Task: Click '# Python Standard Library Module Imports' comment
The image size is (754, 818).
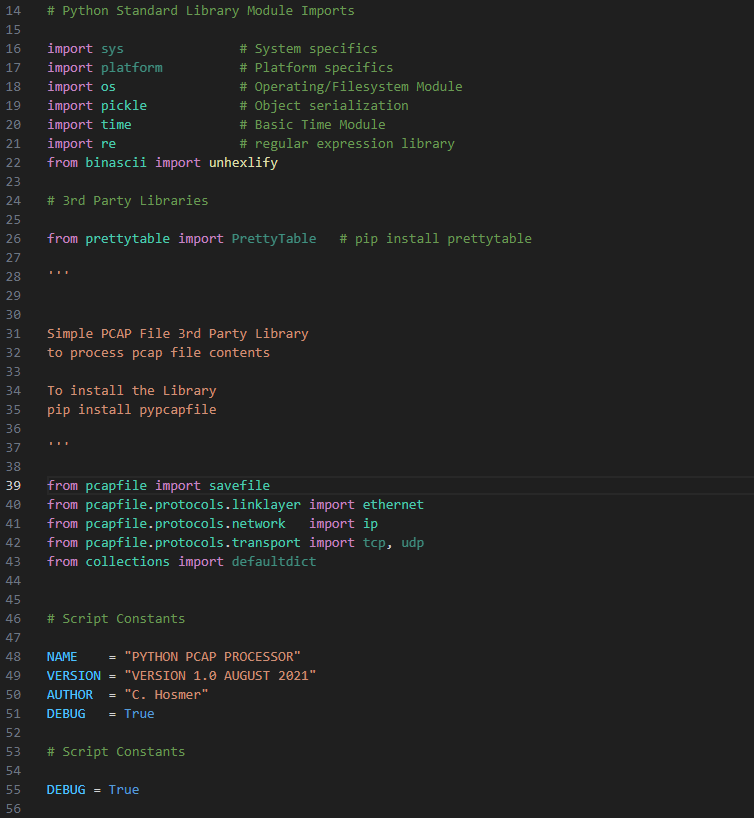Action: pyautogui.click(x=201, y=11)
